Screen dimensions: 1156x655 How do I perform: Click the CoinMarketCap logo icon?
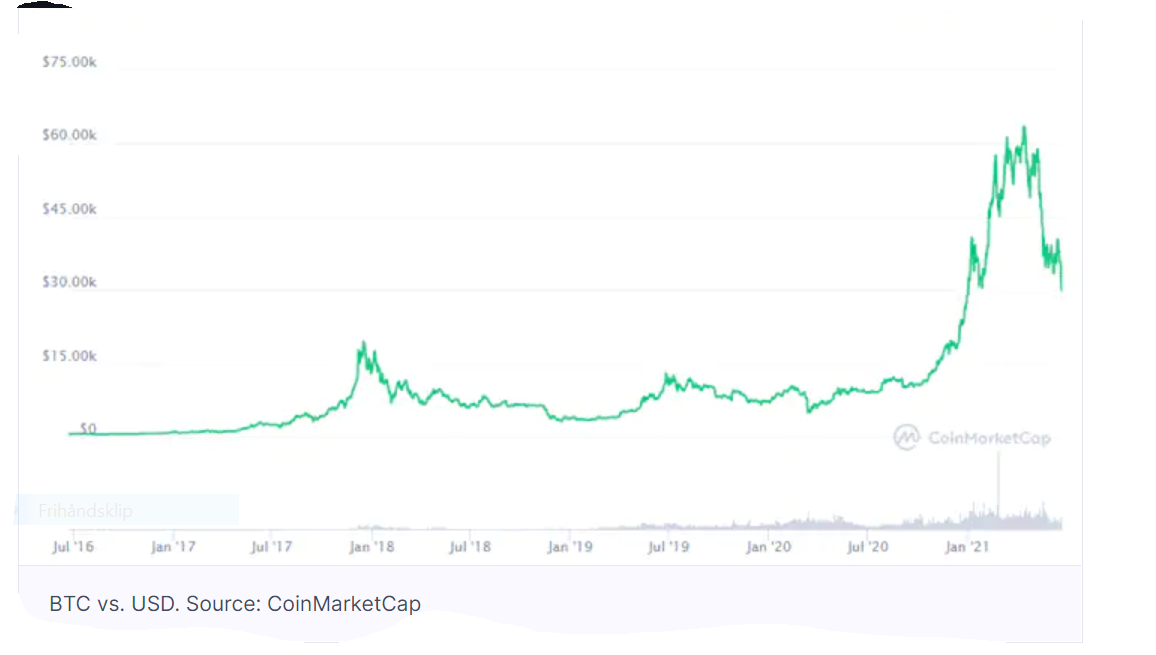point(906,437)
